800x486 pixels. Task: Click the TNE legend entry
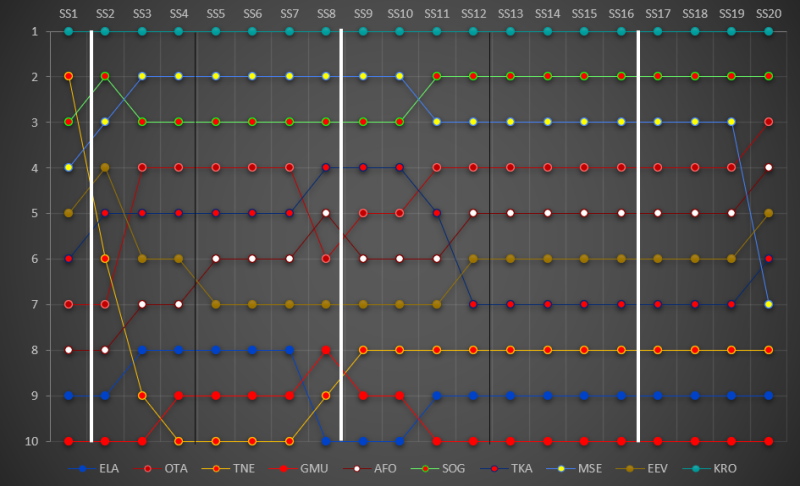pos(229,469)
